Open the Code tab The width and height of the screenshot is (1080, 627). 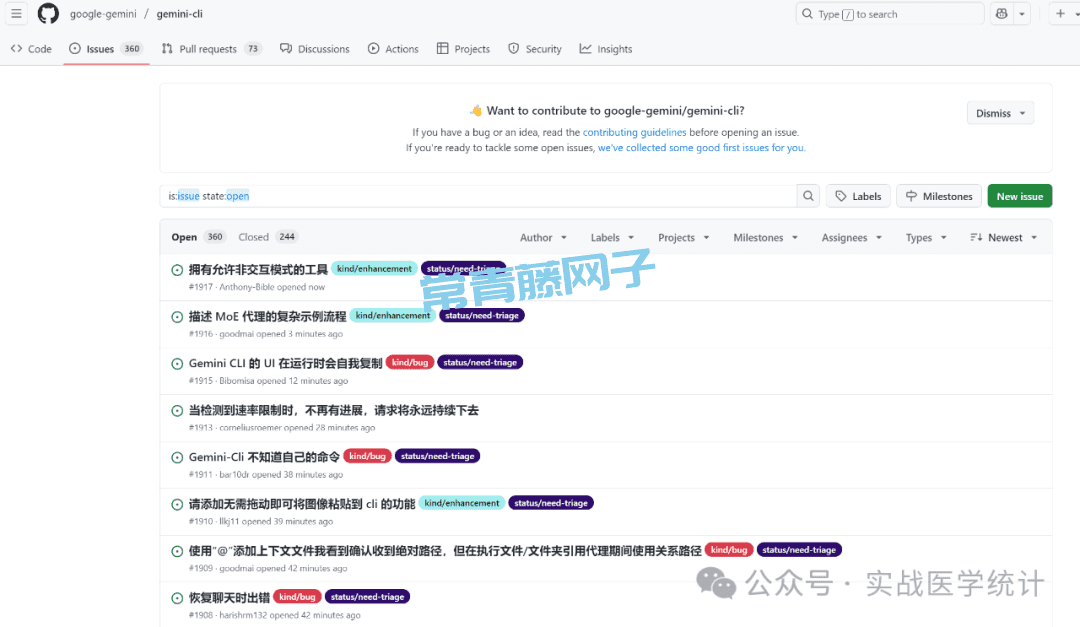pyautogui.click(x=31, y=49)
